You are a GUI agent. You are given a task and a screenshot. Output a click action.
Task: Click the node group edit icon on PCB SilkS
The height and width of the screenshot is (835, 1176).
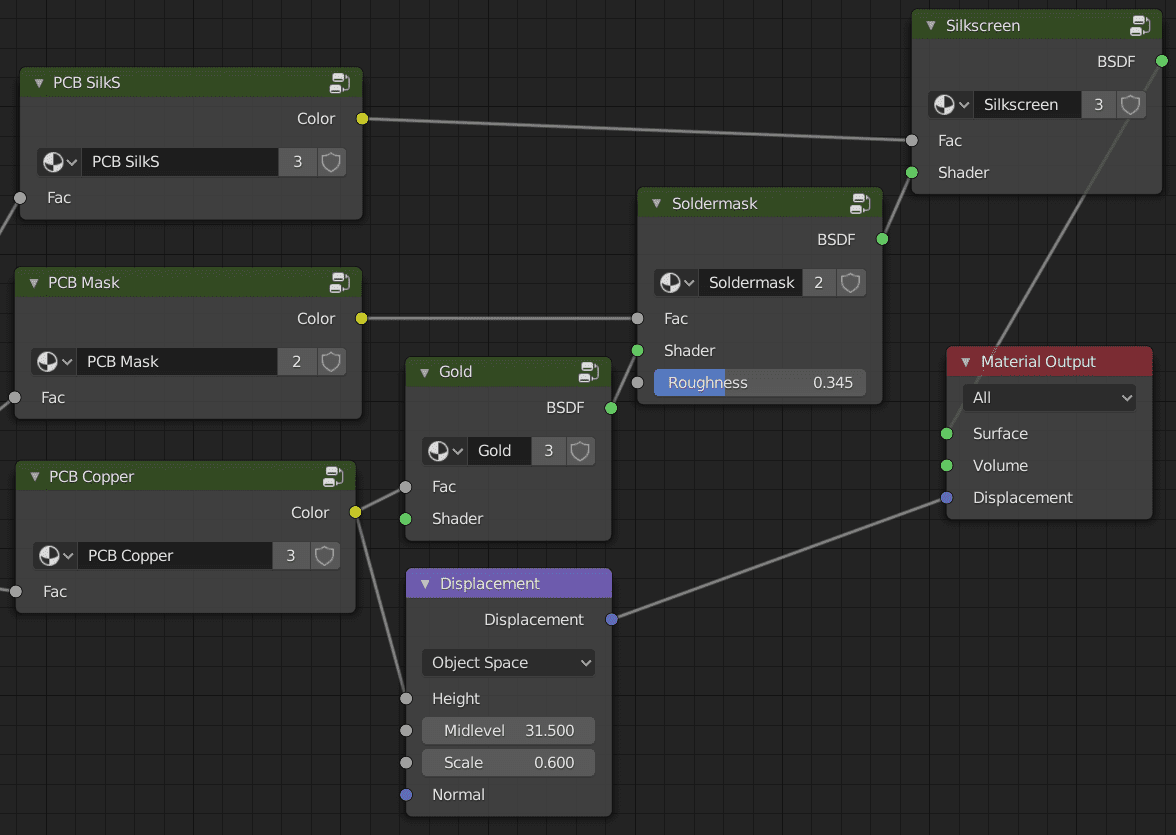click(340, 83)
